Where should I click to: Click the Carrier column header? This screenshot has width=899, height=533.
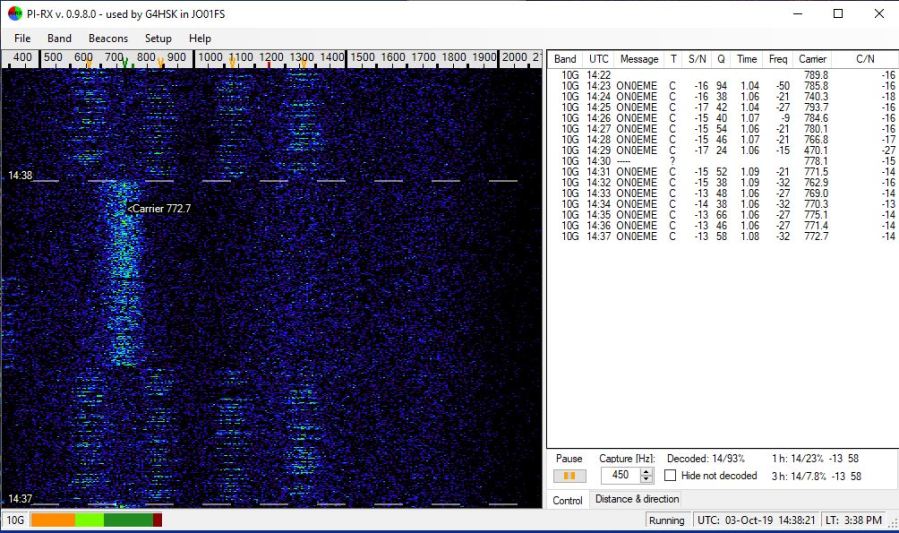812,59
